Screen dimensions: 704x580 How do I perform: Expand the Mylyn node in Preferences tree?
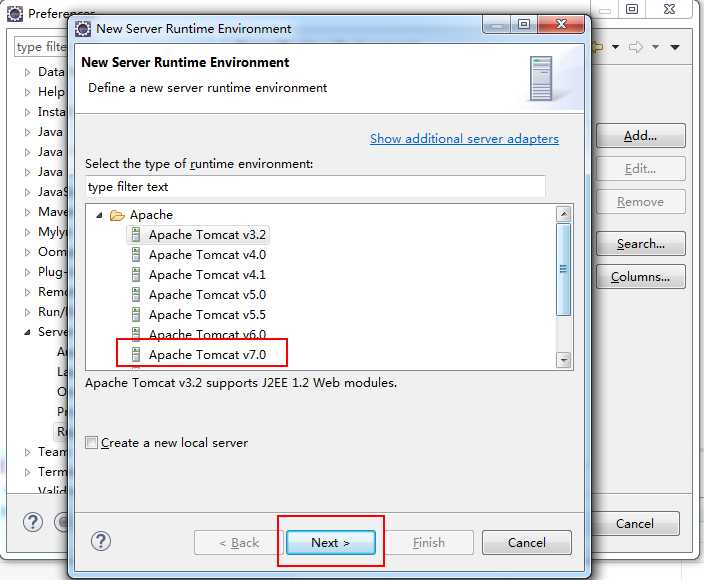click(x=27, y=232)
